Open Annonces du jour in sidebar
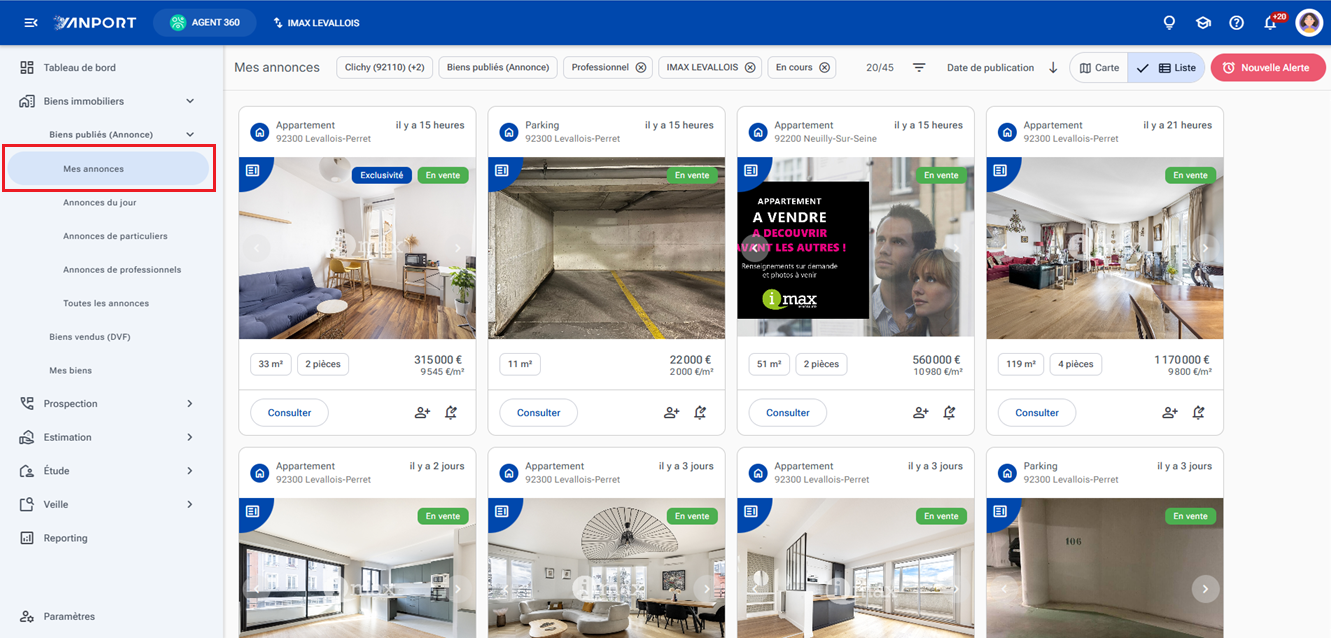The width and height of the screenshot is (1331, 638). tap(100, 202)
